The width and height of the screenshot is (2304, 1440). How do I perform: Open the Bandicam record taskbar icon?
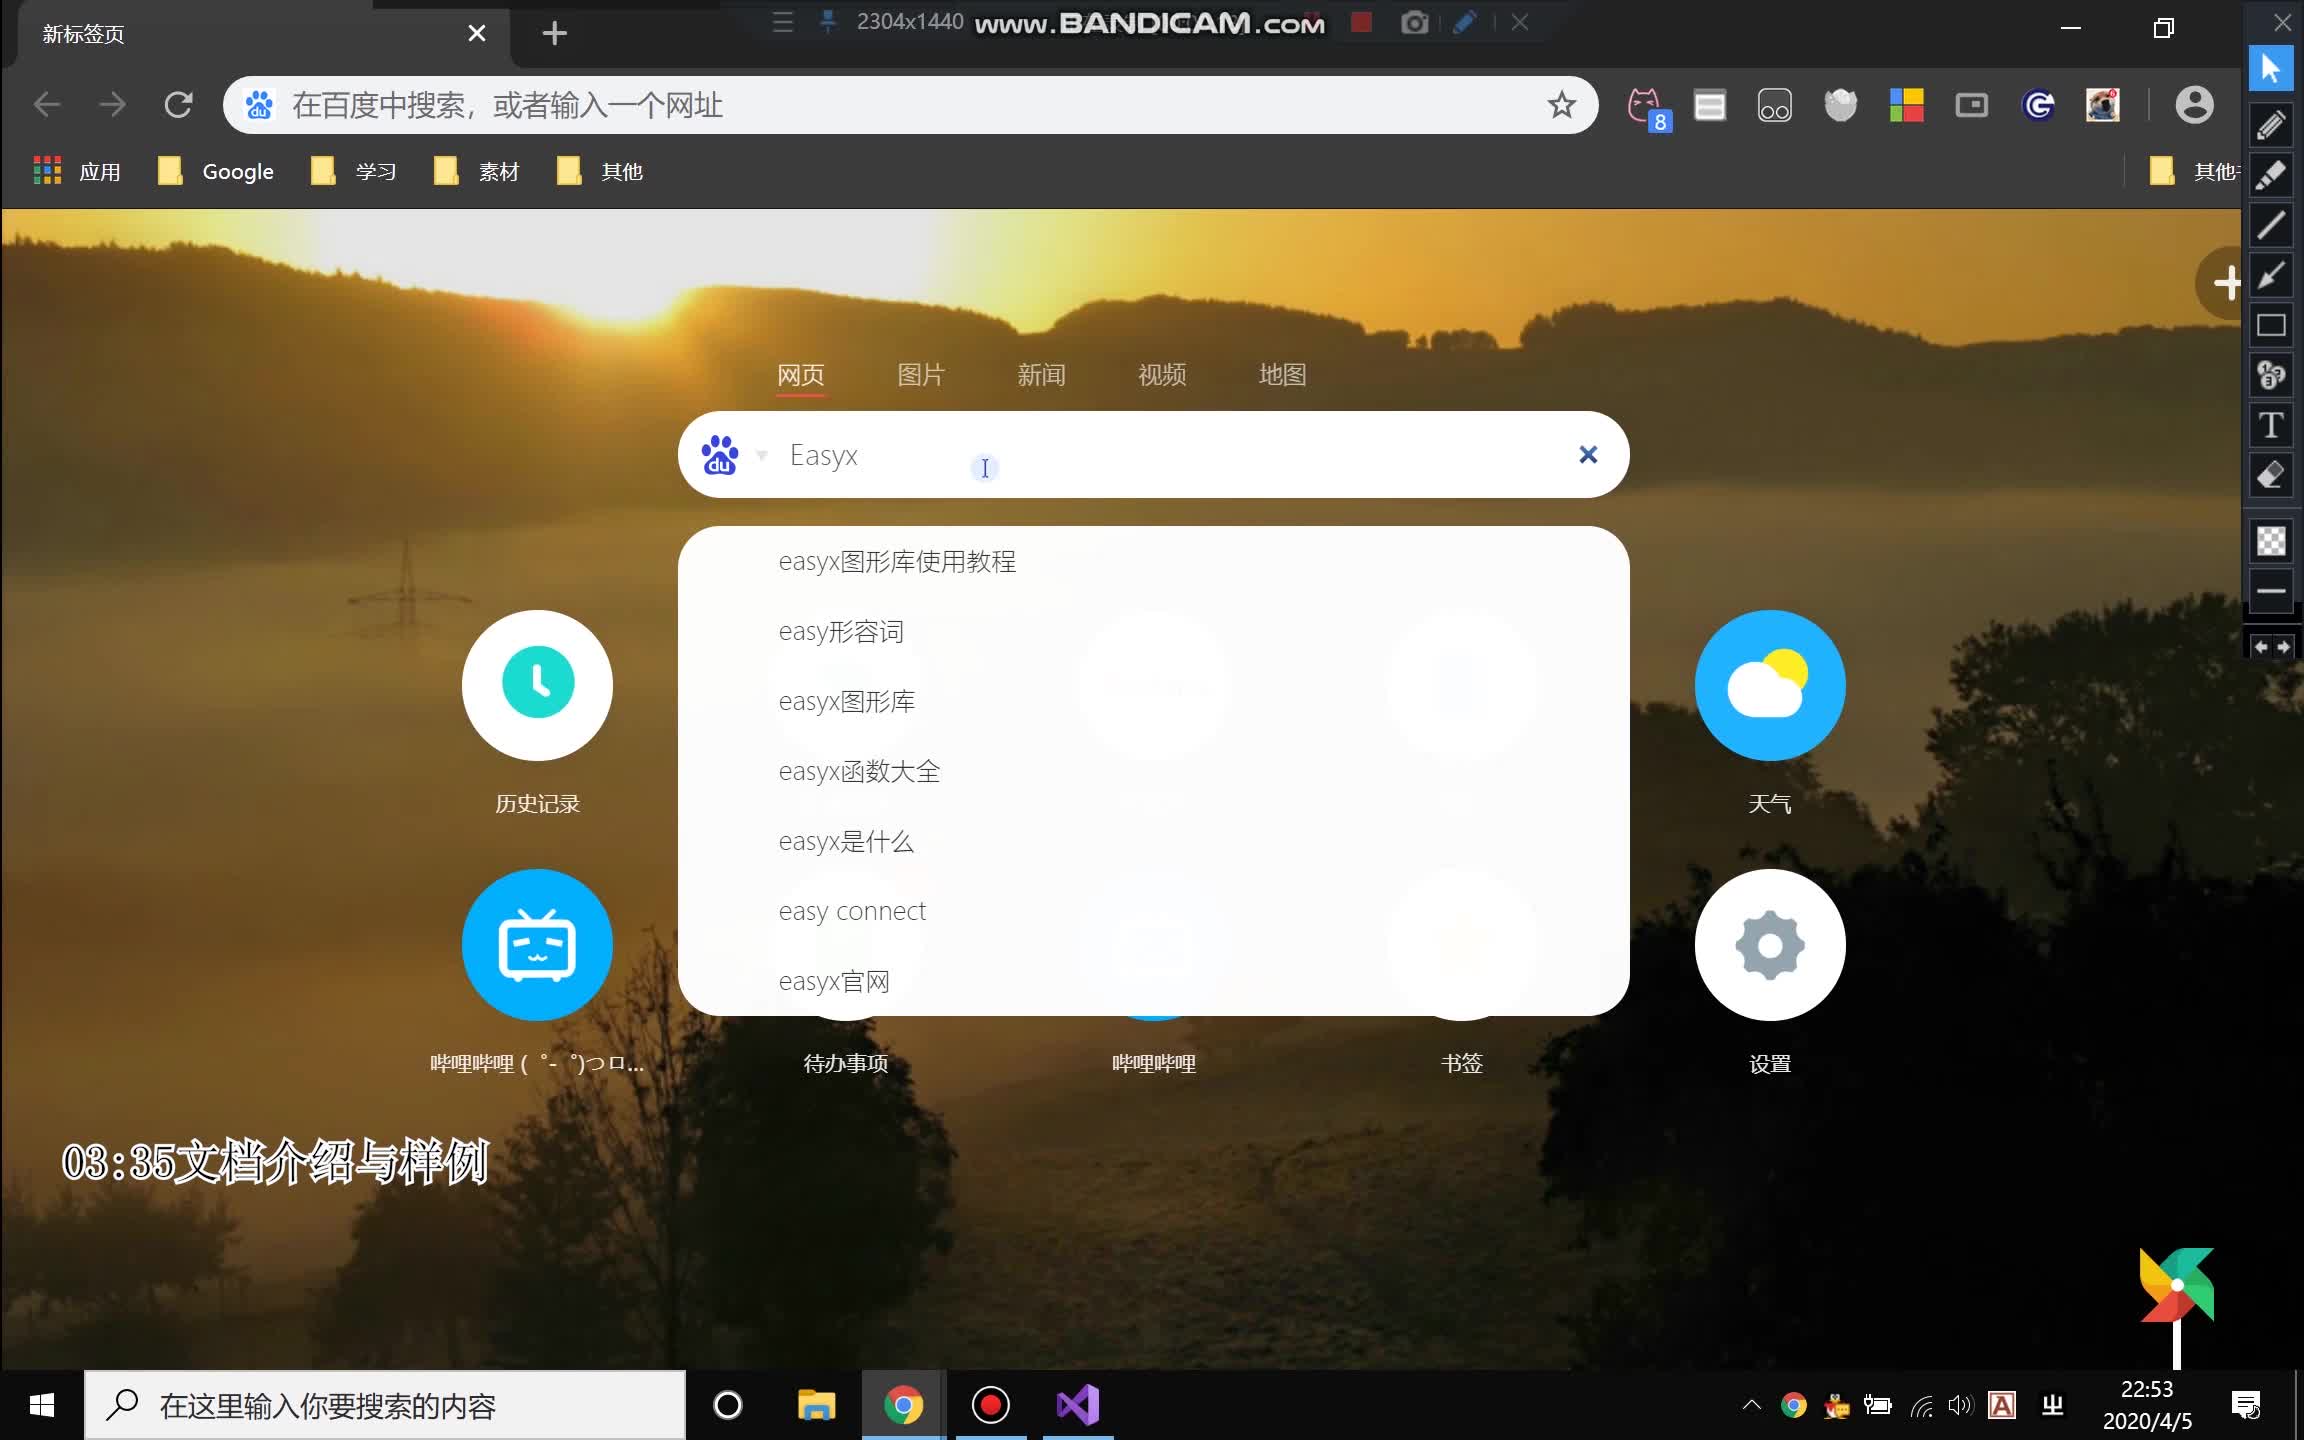click(x=990, y=1405)
